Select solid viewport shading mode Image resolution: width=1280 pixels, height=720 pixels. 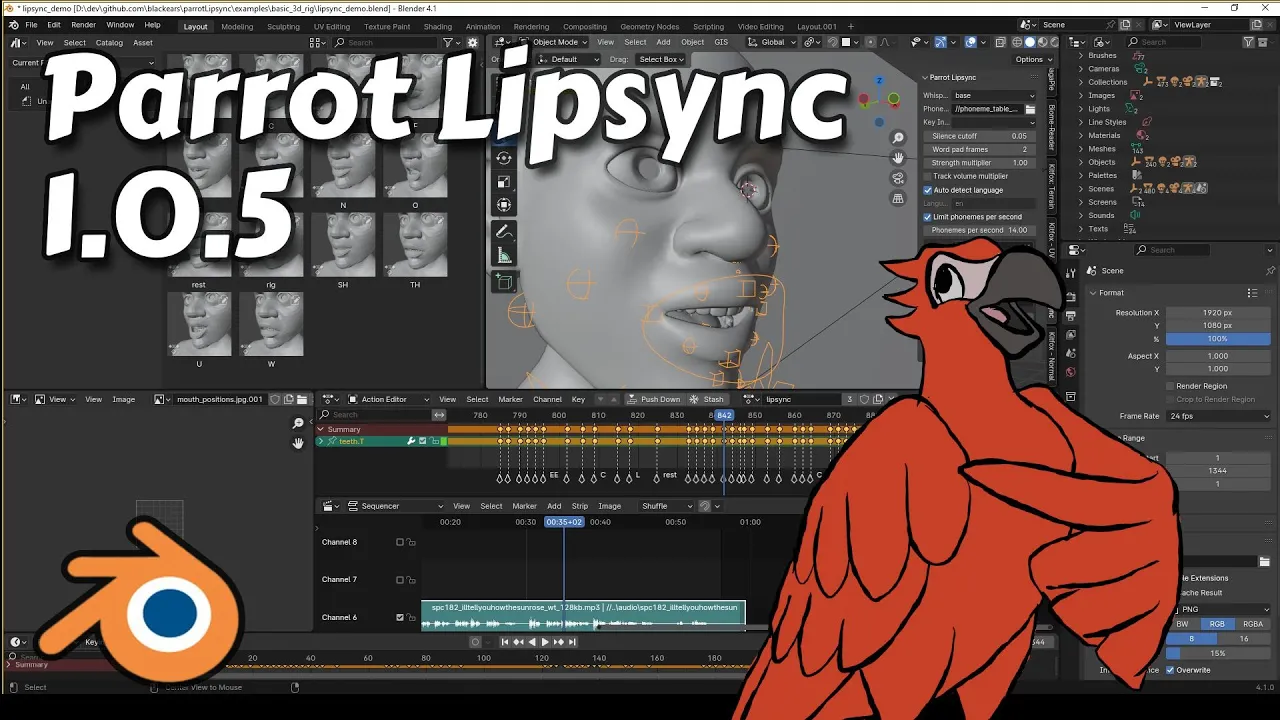1030,42
